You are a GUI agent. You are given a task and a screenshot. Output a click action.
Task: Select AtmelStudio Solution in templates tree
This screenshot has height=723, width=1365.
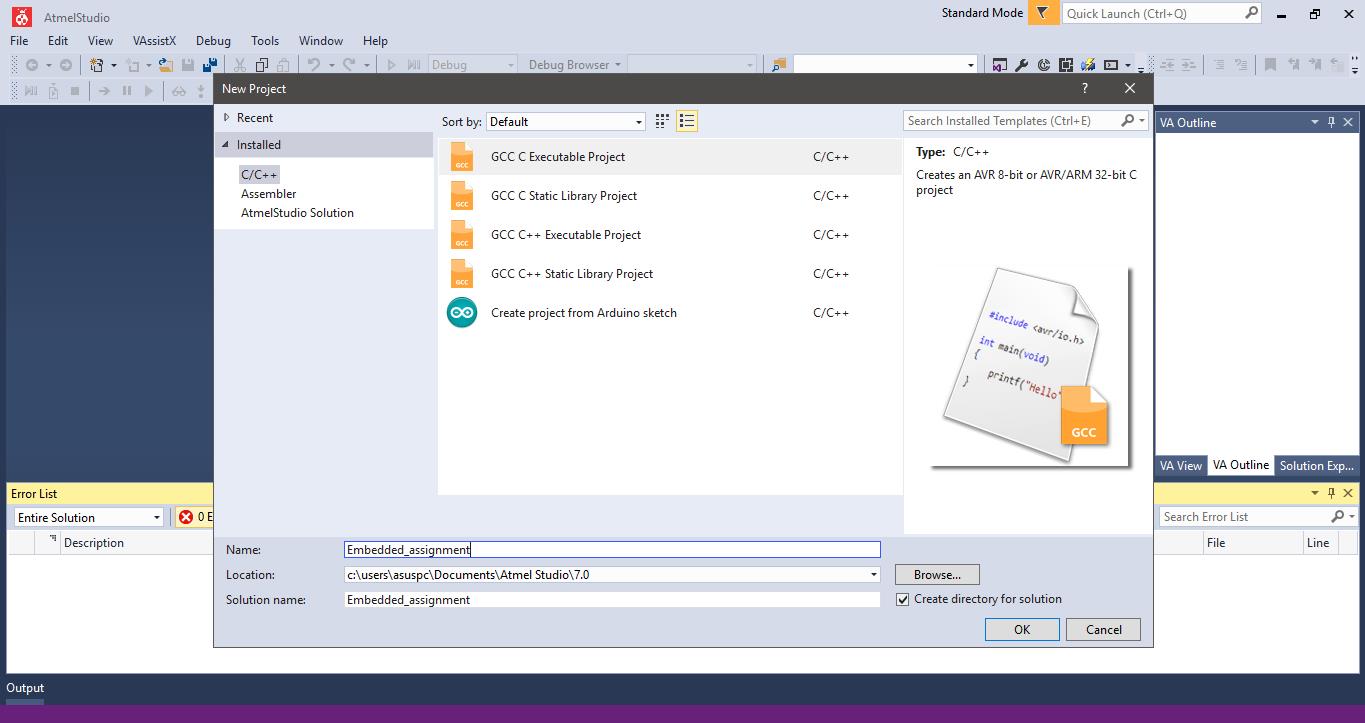click(297, 213)
